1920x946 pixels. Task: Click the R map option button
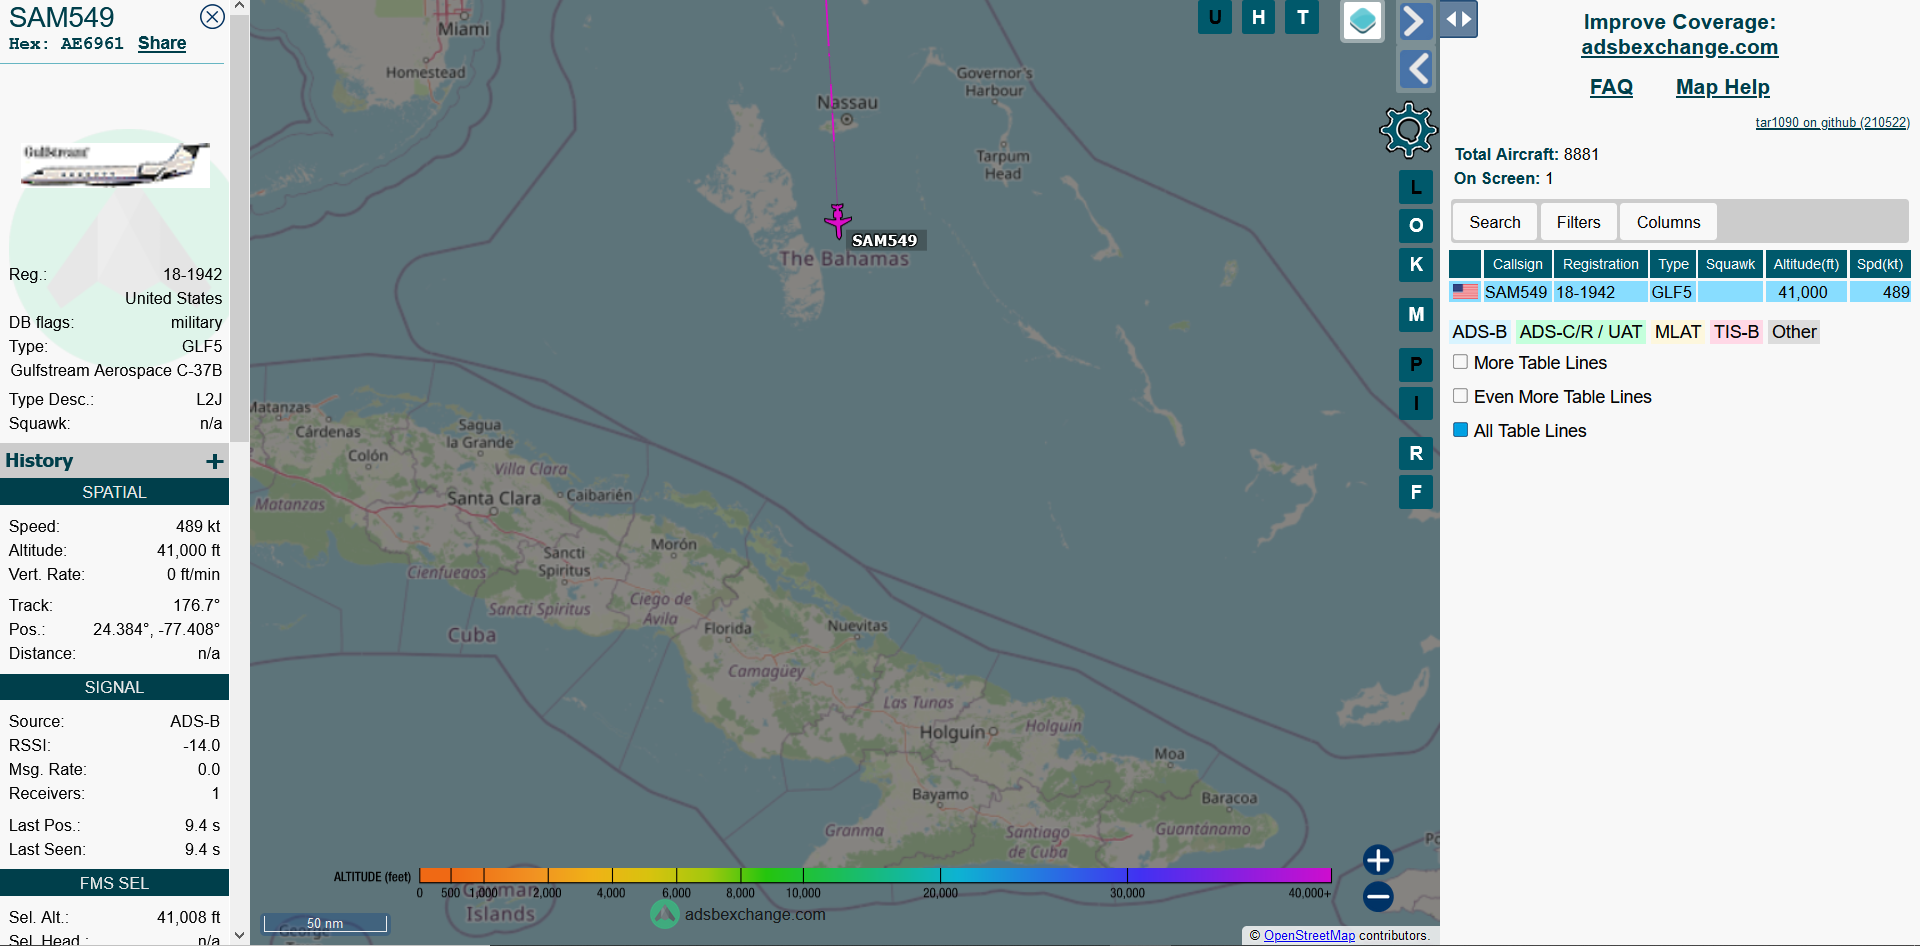tap(1416, 453)
